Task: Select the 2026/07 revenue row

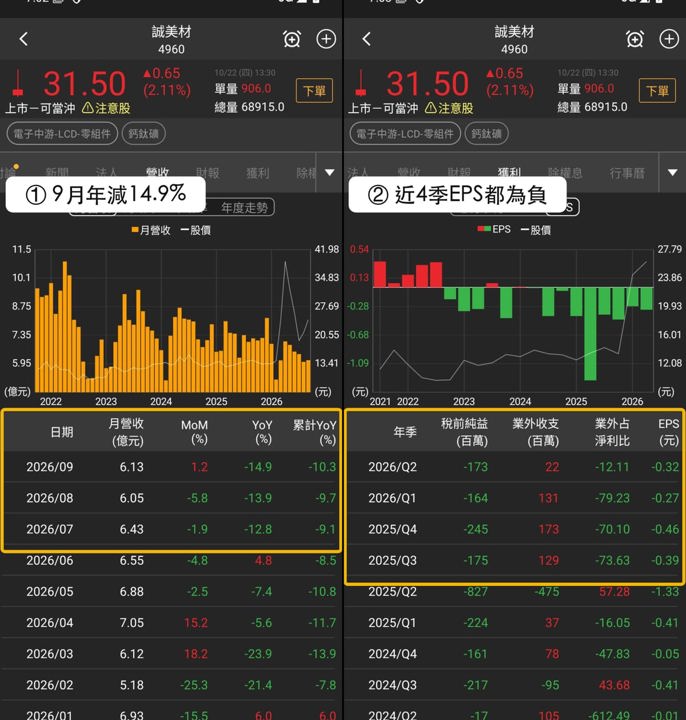Action: (x=171, y=529)
